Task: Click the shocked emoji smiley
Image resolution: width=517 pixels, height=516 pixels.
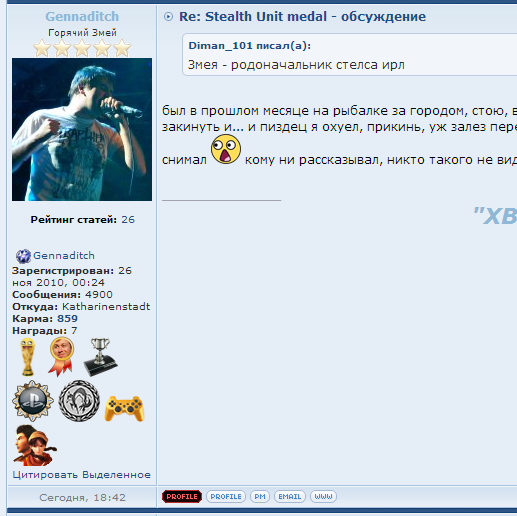Action: pyautogui.click(x=226, y=149)
